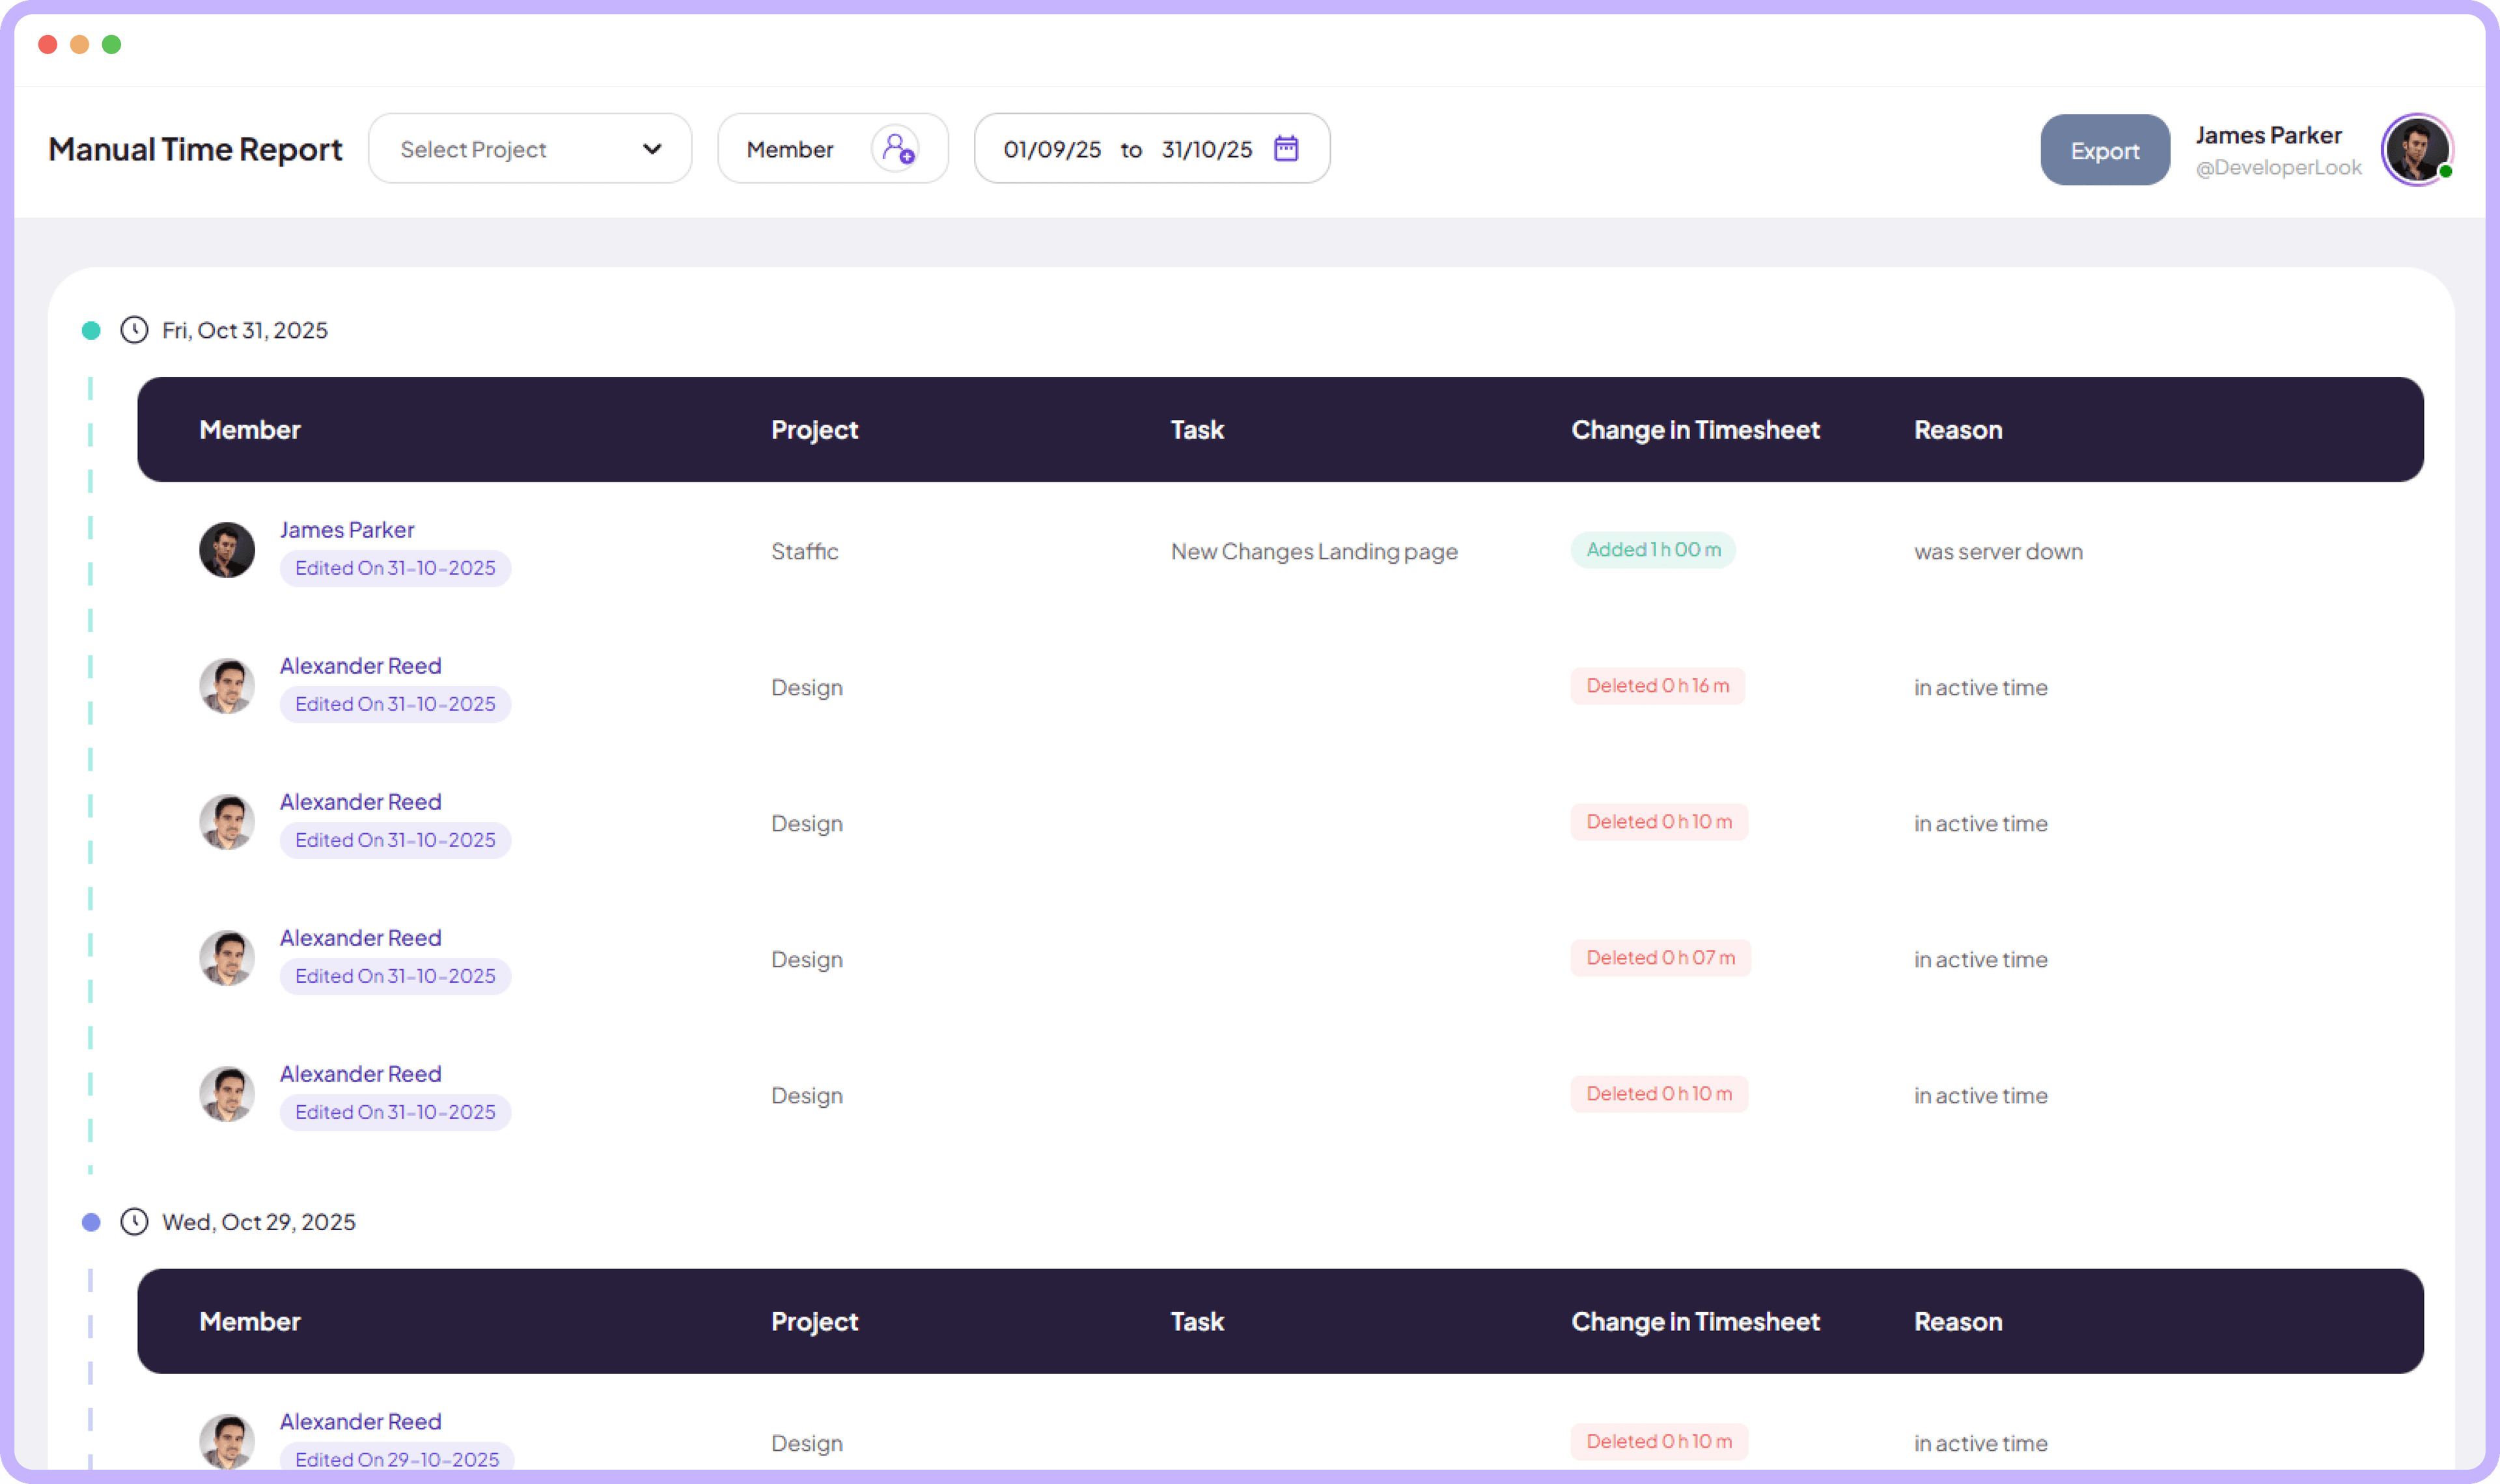Click the clock icon beside Wed, Oct 29, 2025
The height and width of the screenshot is (1484, 2500).
tap(133, 1221)
